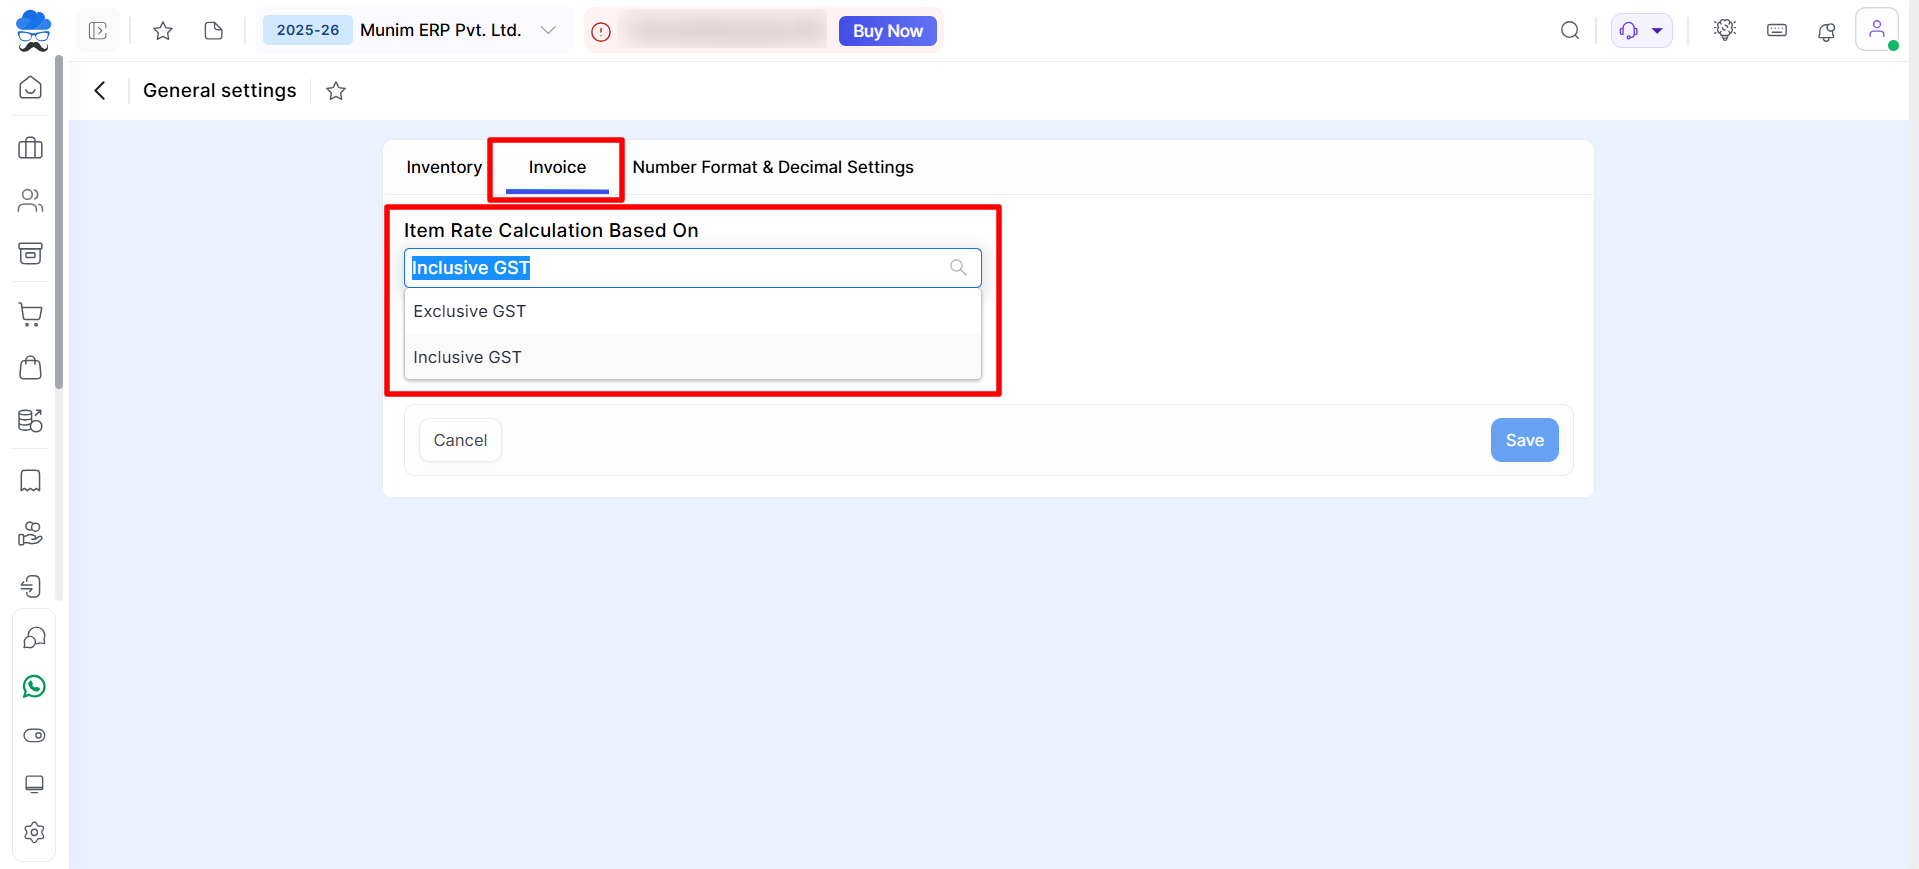Open the settings gear in sidebar
Image resolution: width=1919 pixels, height=869 pixels.
tap(34, 832)
